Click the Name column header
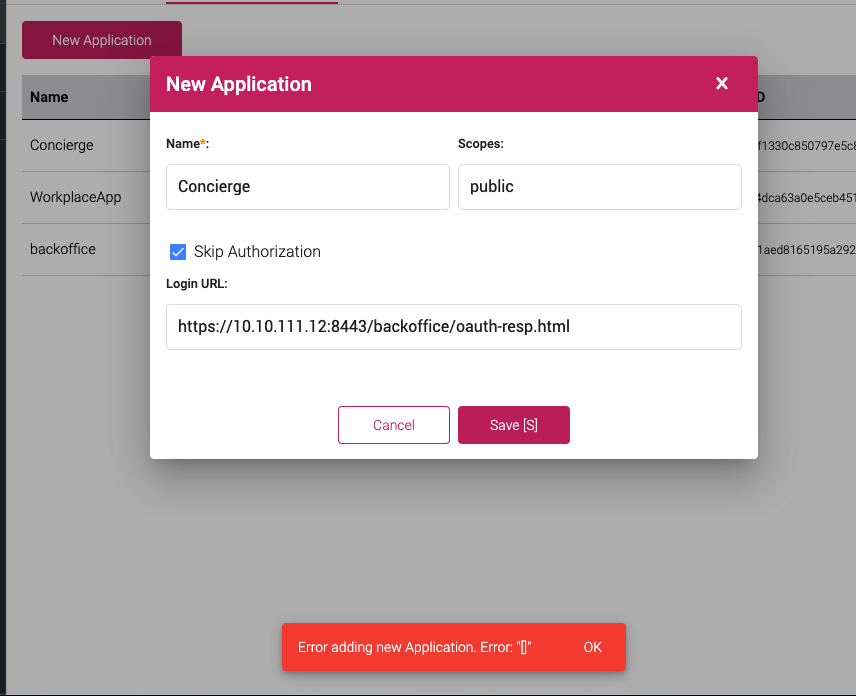 click(49, 97)
